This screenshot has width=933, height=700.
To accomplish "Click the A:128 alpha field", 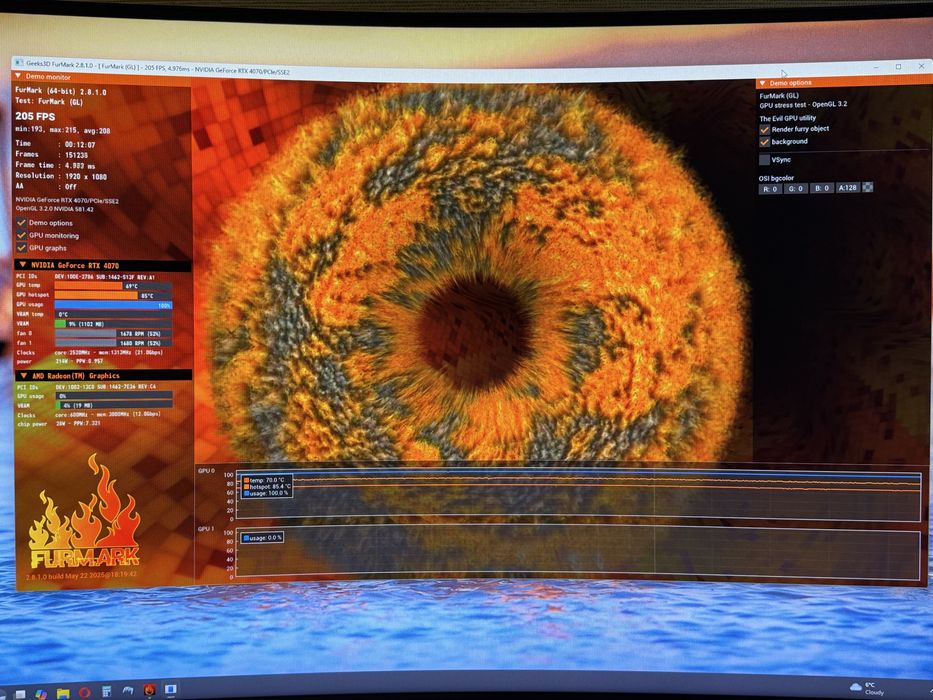I will coord(847,188).
